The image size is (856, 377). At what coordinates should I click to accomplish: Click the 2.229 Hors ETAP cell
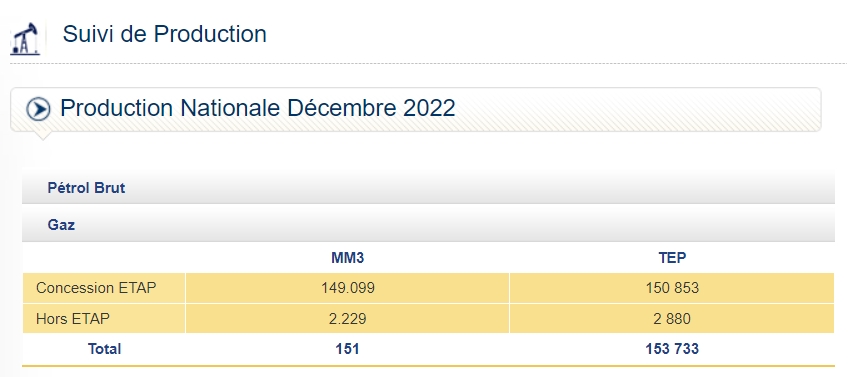(347, 319)
